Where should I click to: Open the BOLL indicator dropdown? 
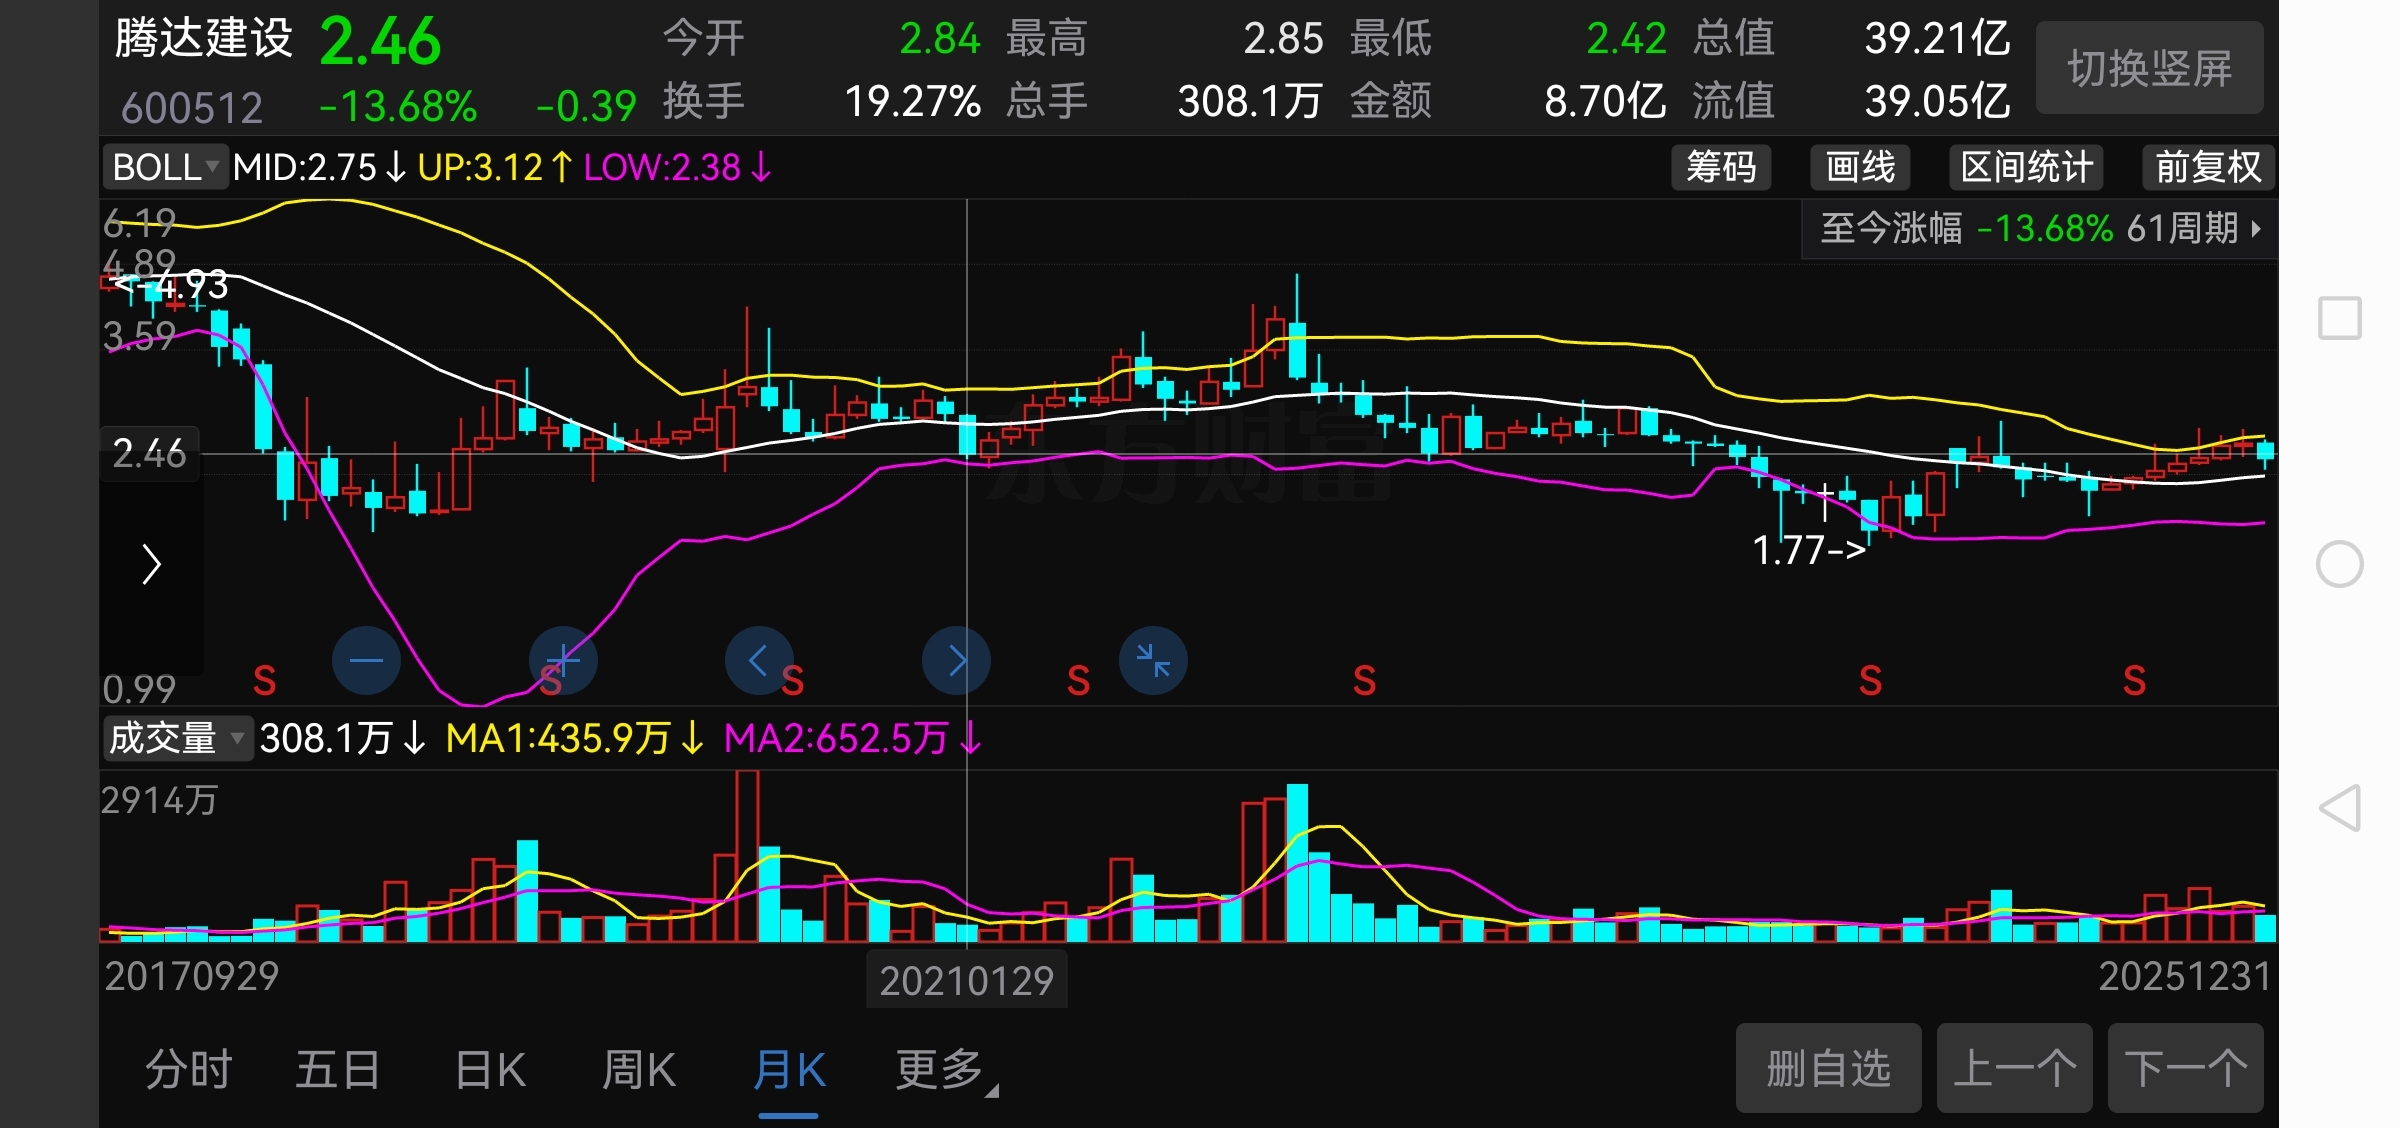coord(166,167)
